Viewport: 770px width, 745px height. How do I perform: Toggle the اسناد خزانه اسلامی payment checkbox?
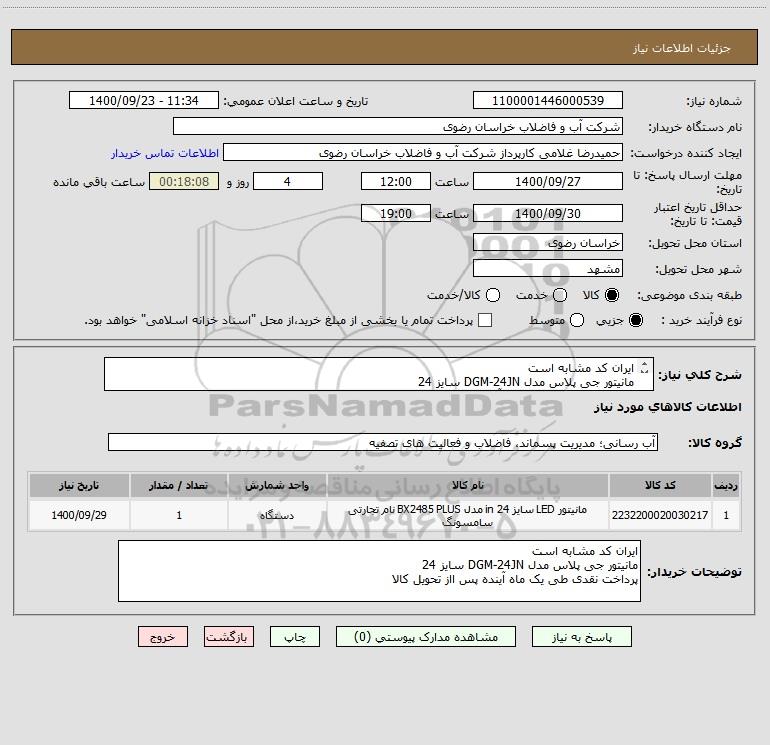point(485,320)
